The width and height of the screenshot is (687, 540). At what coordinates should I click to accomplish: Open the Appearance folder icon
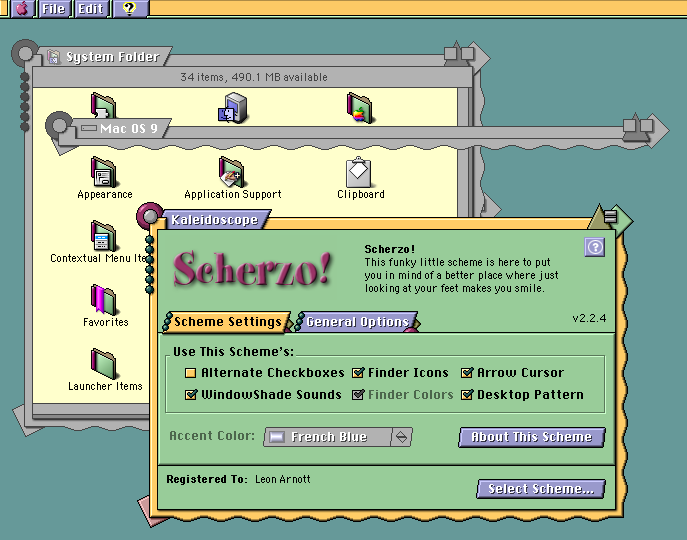(104, 172)
